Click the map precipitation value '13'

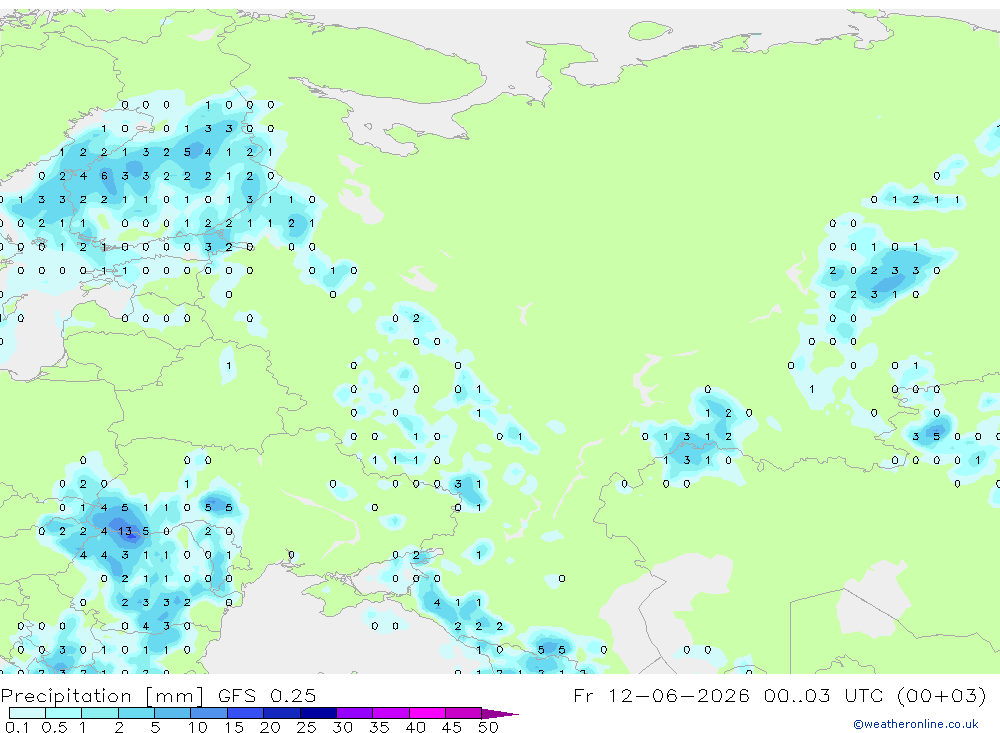tap(125, 531)
